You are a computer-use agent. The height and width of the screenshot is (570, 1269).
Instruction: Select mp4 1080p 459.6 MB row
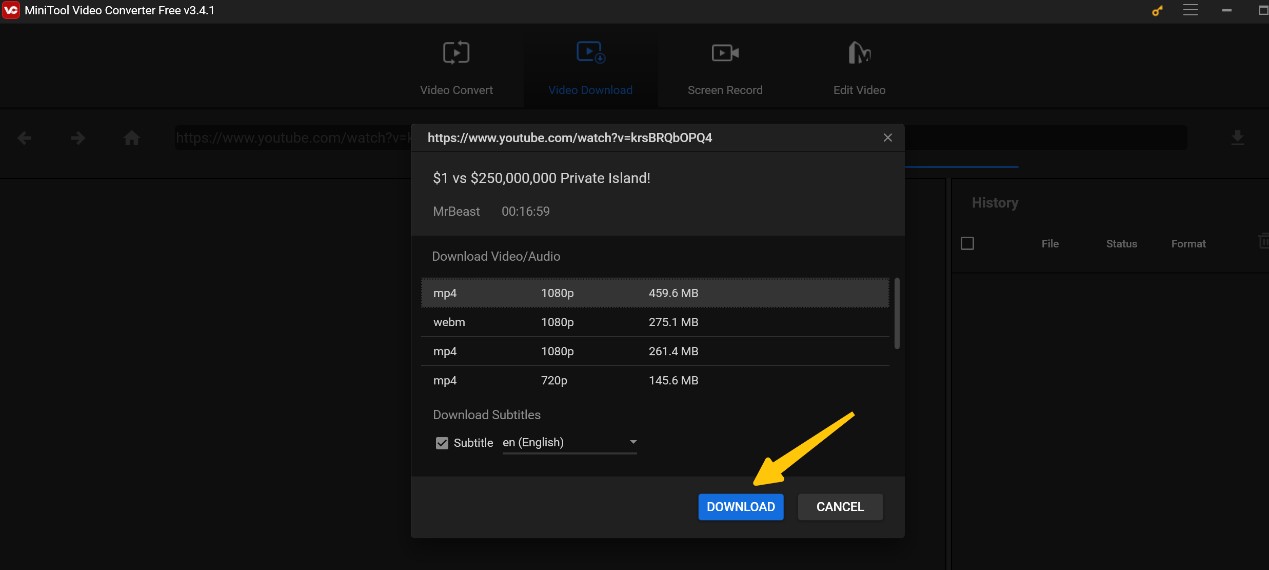655,293
